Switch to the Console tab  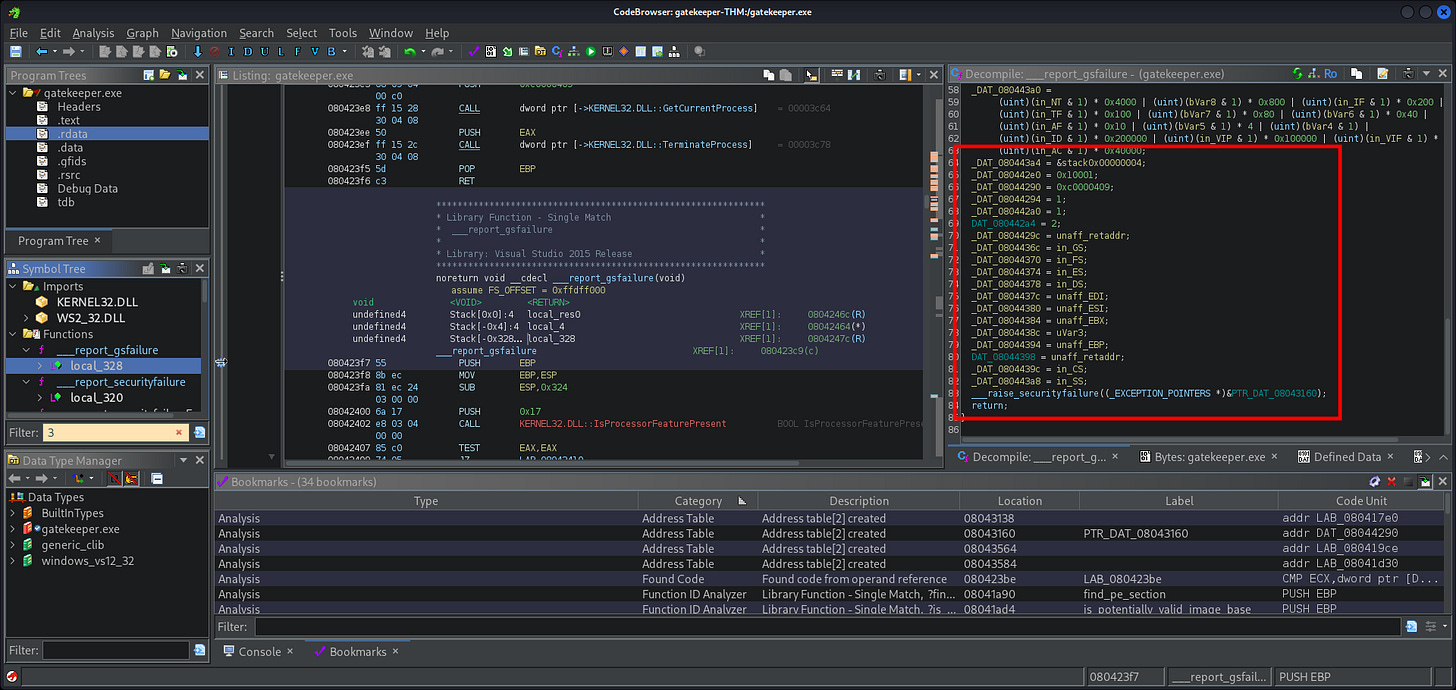pos(259,651)
